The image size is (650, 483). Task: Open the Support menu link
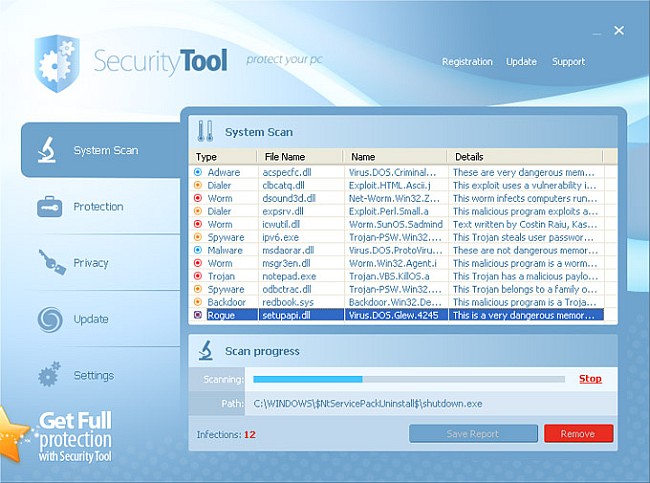click(568, 62)
